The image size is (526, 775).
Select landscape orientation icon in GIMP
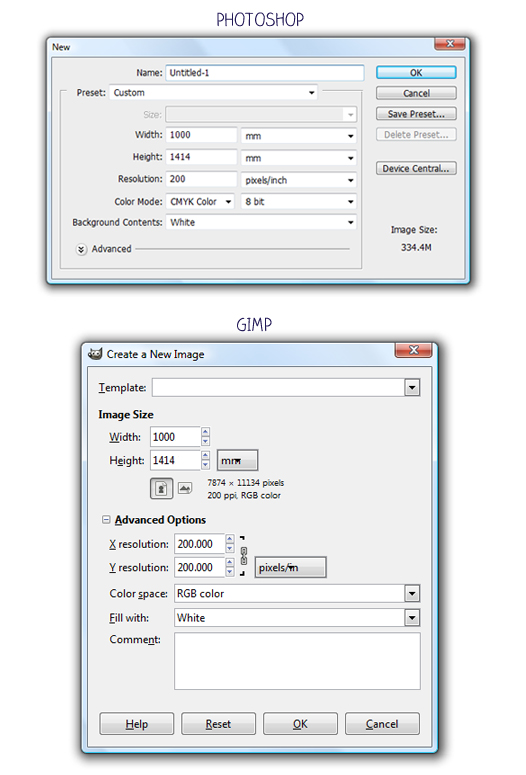(x=184, y=488)
